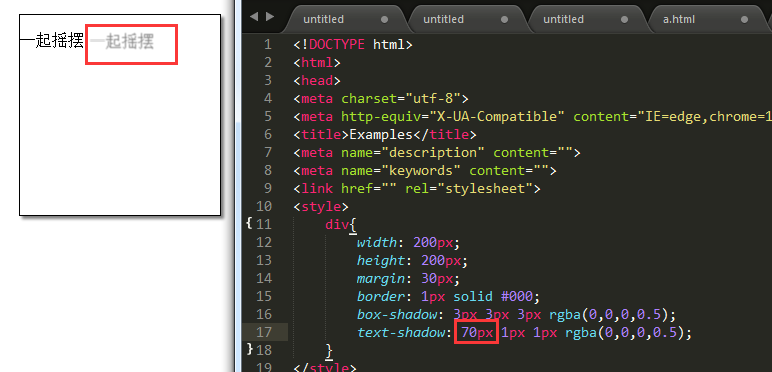
Task: Click the #000 border color code
Action: pos(517,296)
